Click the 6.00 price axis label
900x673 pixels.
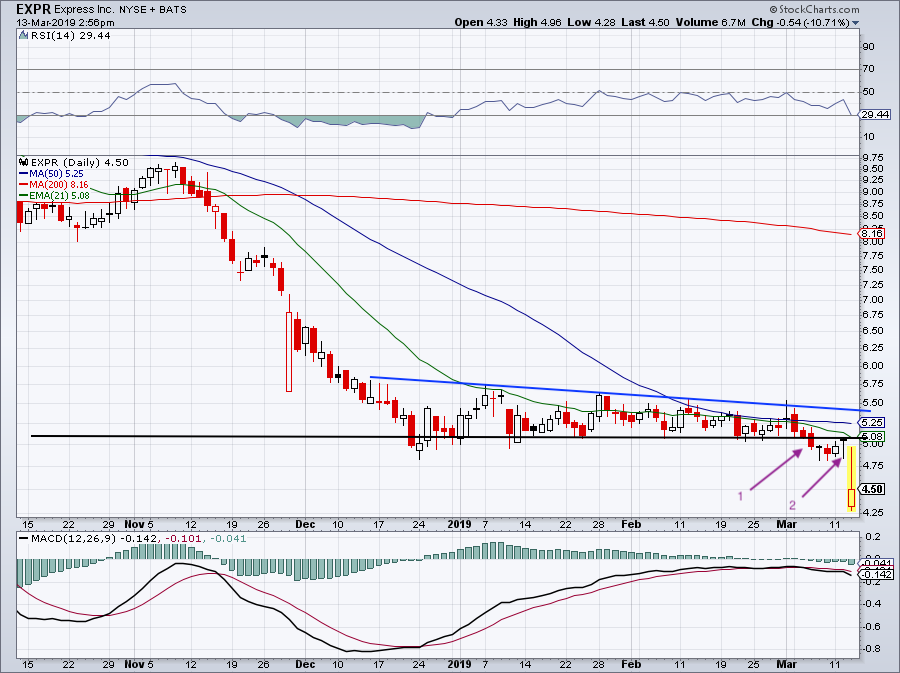point(872,366)
